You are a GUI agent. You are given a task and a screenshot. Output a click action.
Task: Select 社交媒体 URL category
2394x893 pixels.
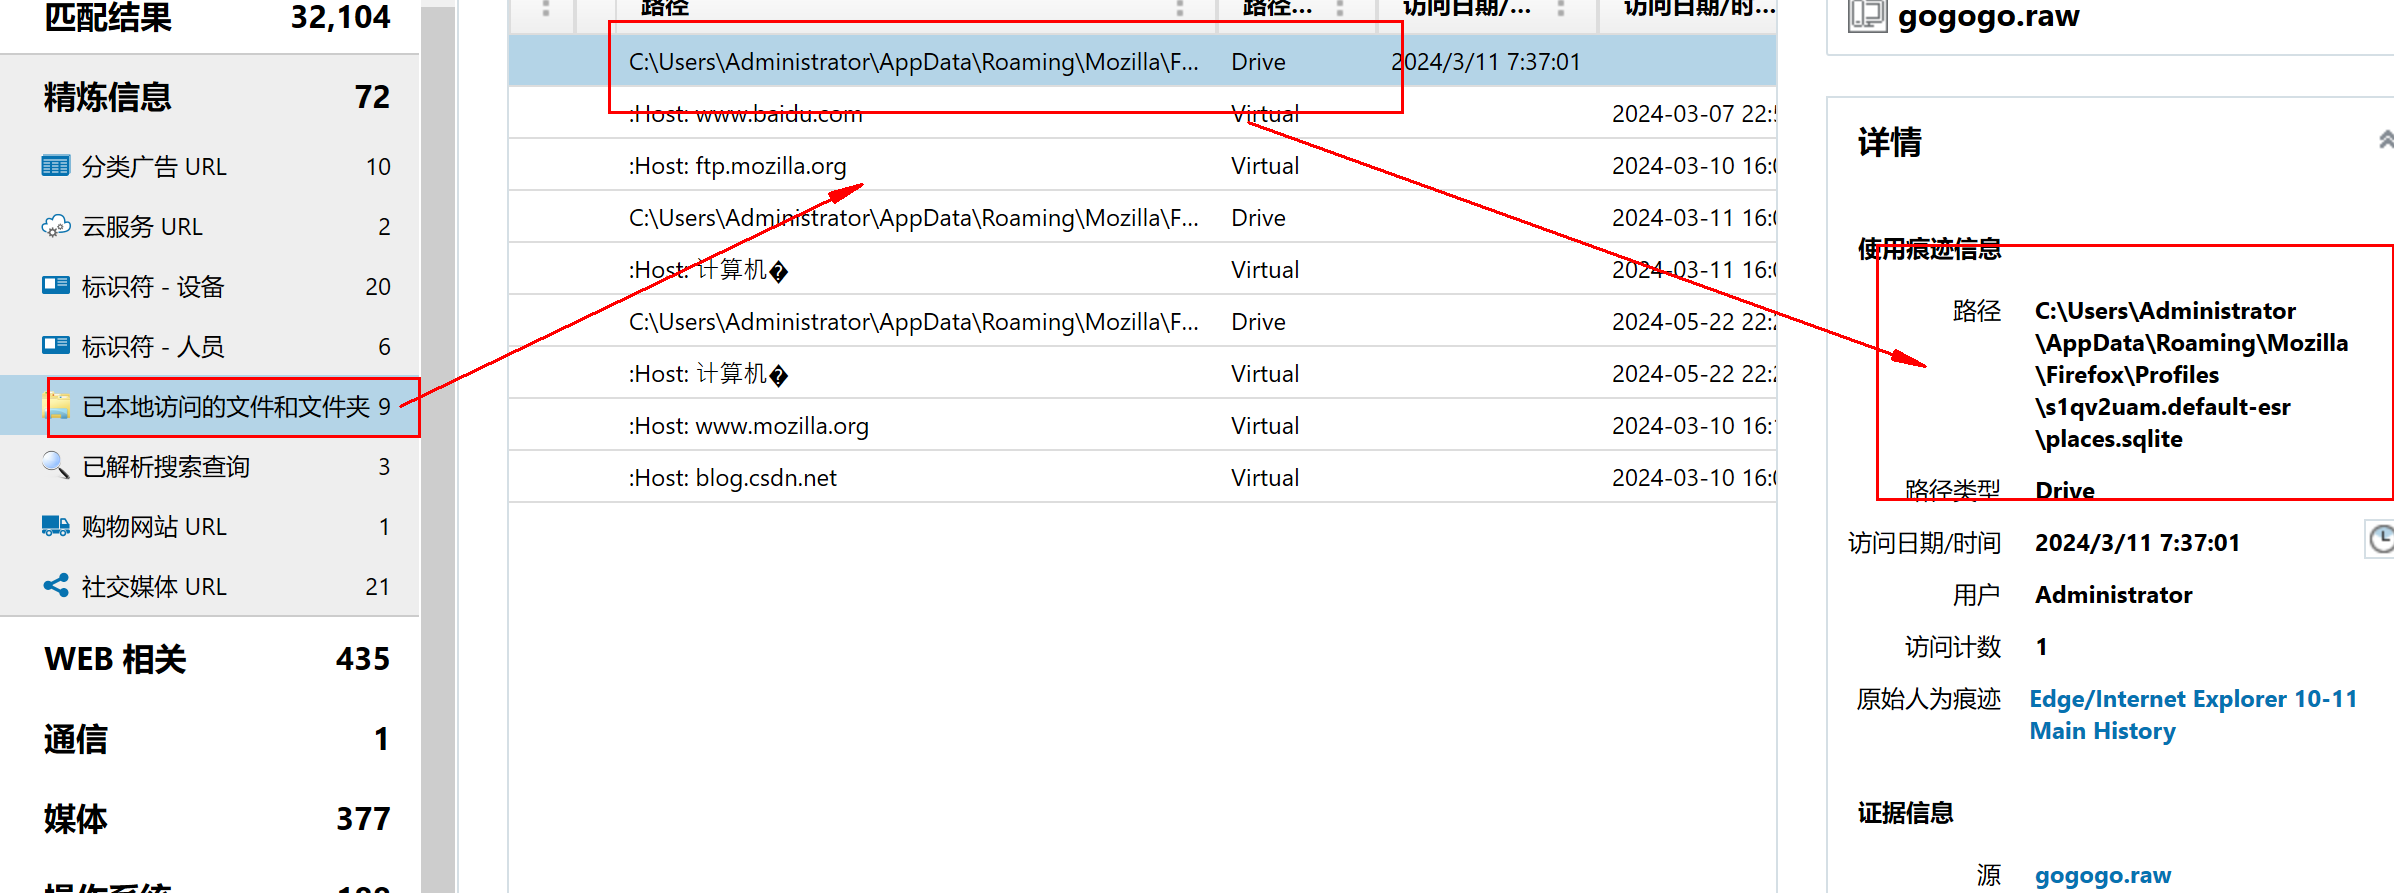tap(210, 586)
